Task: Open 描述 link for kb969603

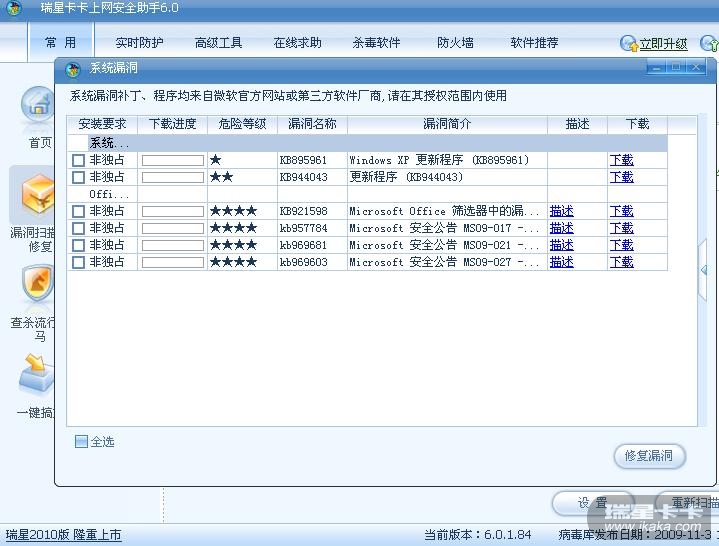Action: (562, 262)
